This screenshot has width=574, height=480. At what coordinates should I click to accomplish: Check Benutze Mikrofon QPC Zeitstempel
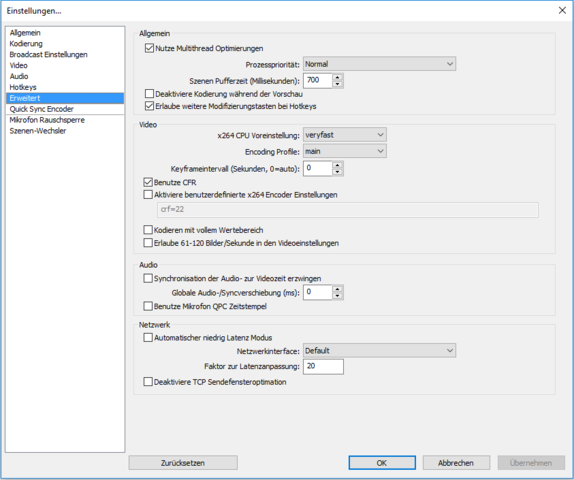148,306
